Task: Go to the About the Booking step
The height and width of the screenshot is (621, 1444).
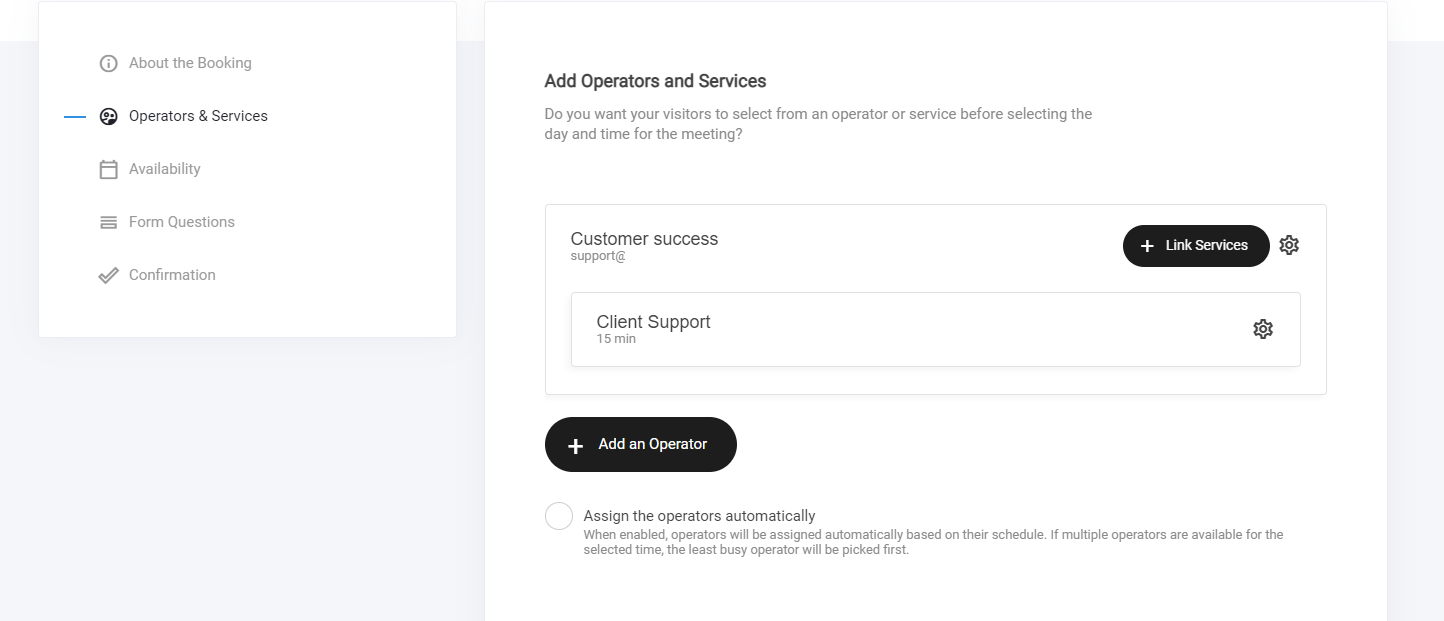Action: [190, 63]
